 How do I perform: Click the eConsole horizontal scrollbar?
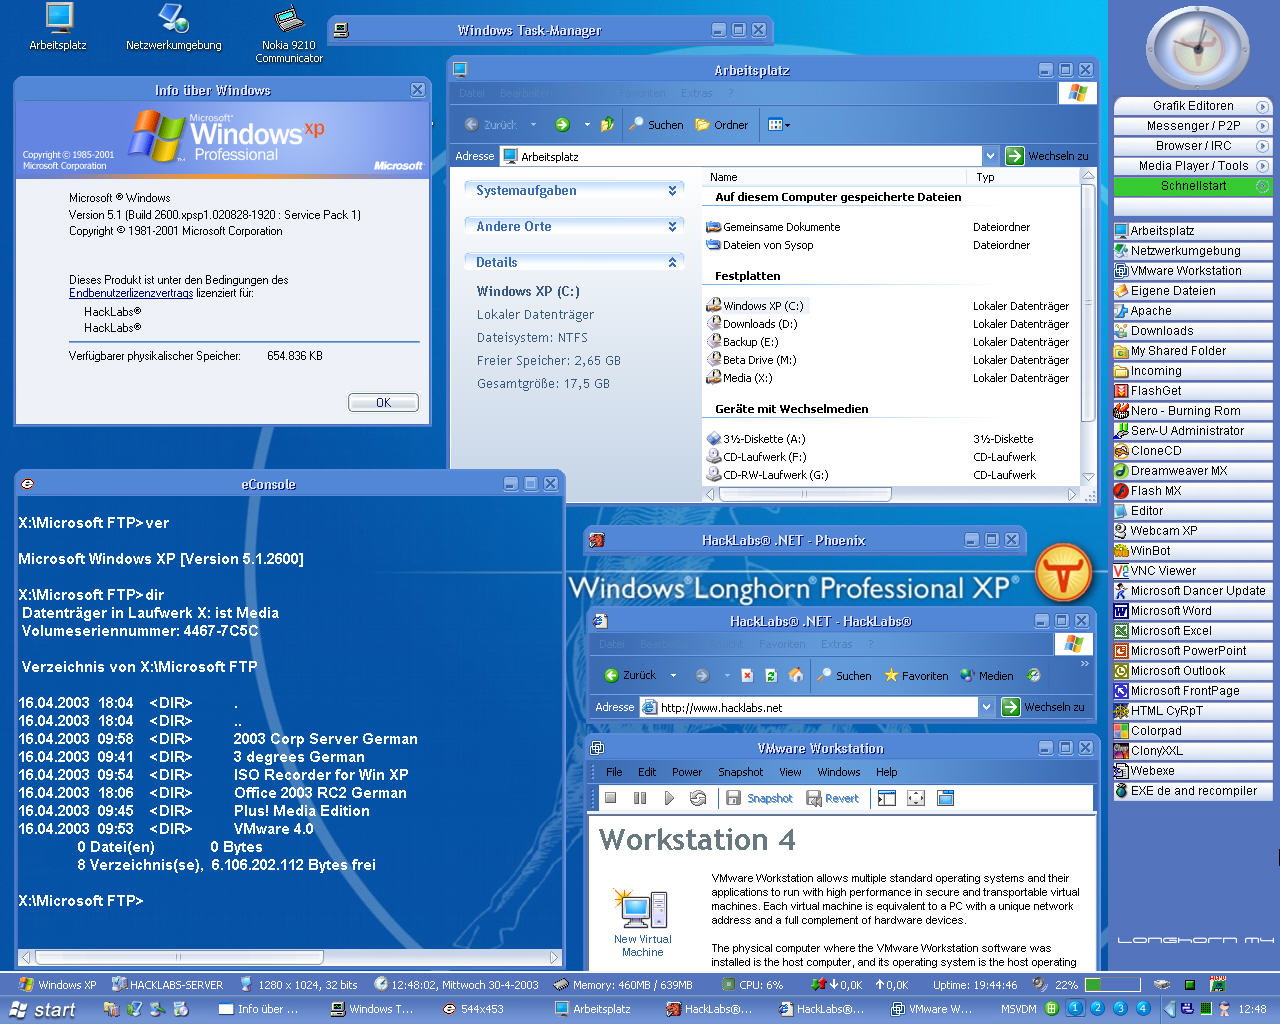click(290, 957)
